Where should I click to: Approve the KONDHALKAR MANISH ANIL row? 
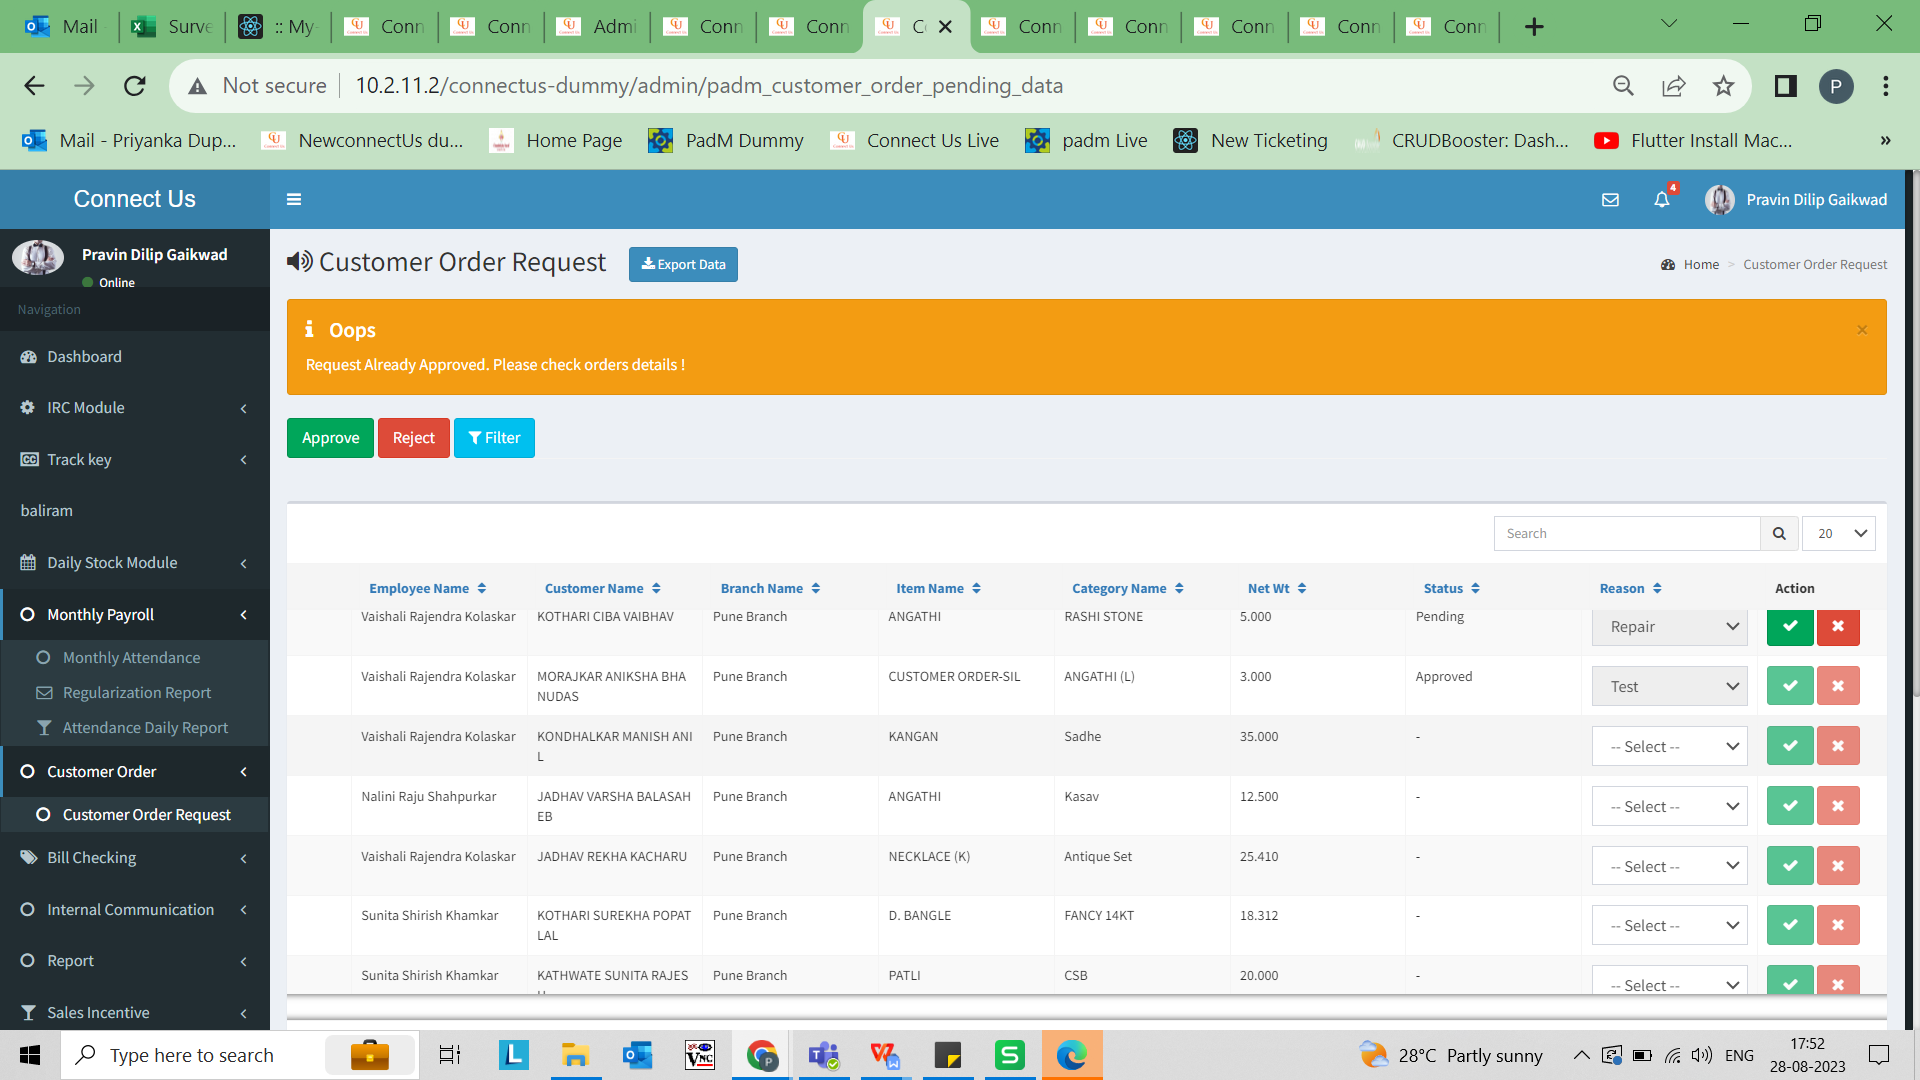(x=1790, y=746)
